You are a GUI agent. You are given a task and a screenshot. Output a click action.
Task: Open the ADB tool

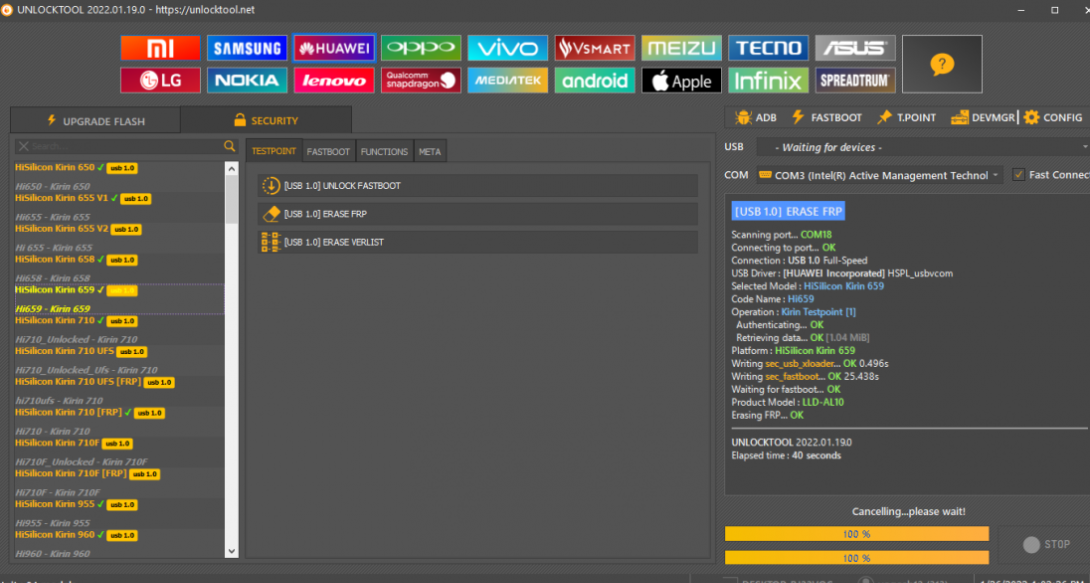click(x=756, y=117)
